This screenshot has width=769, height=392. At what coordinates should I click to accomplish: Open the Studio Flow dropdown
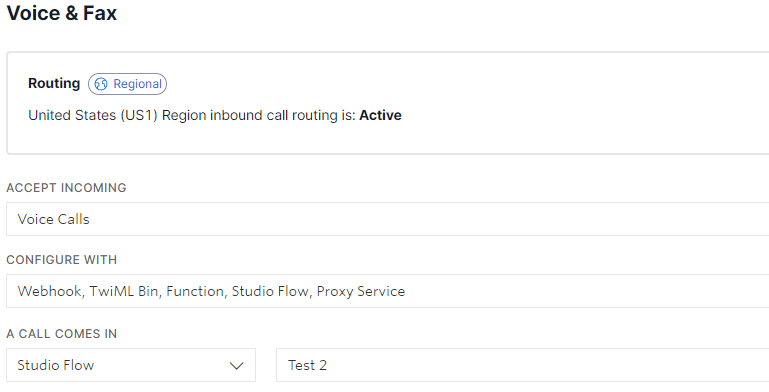(131, 365)
